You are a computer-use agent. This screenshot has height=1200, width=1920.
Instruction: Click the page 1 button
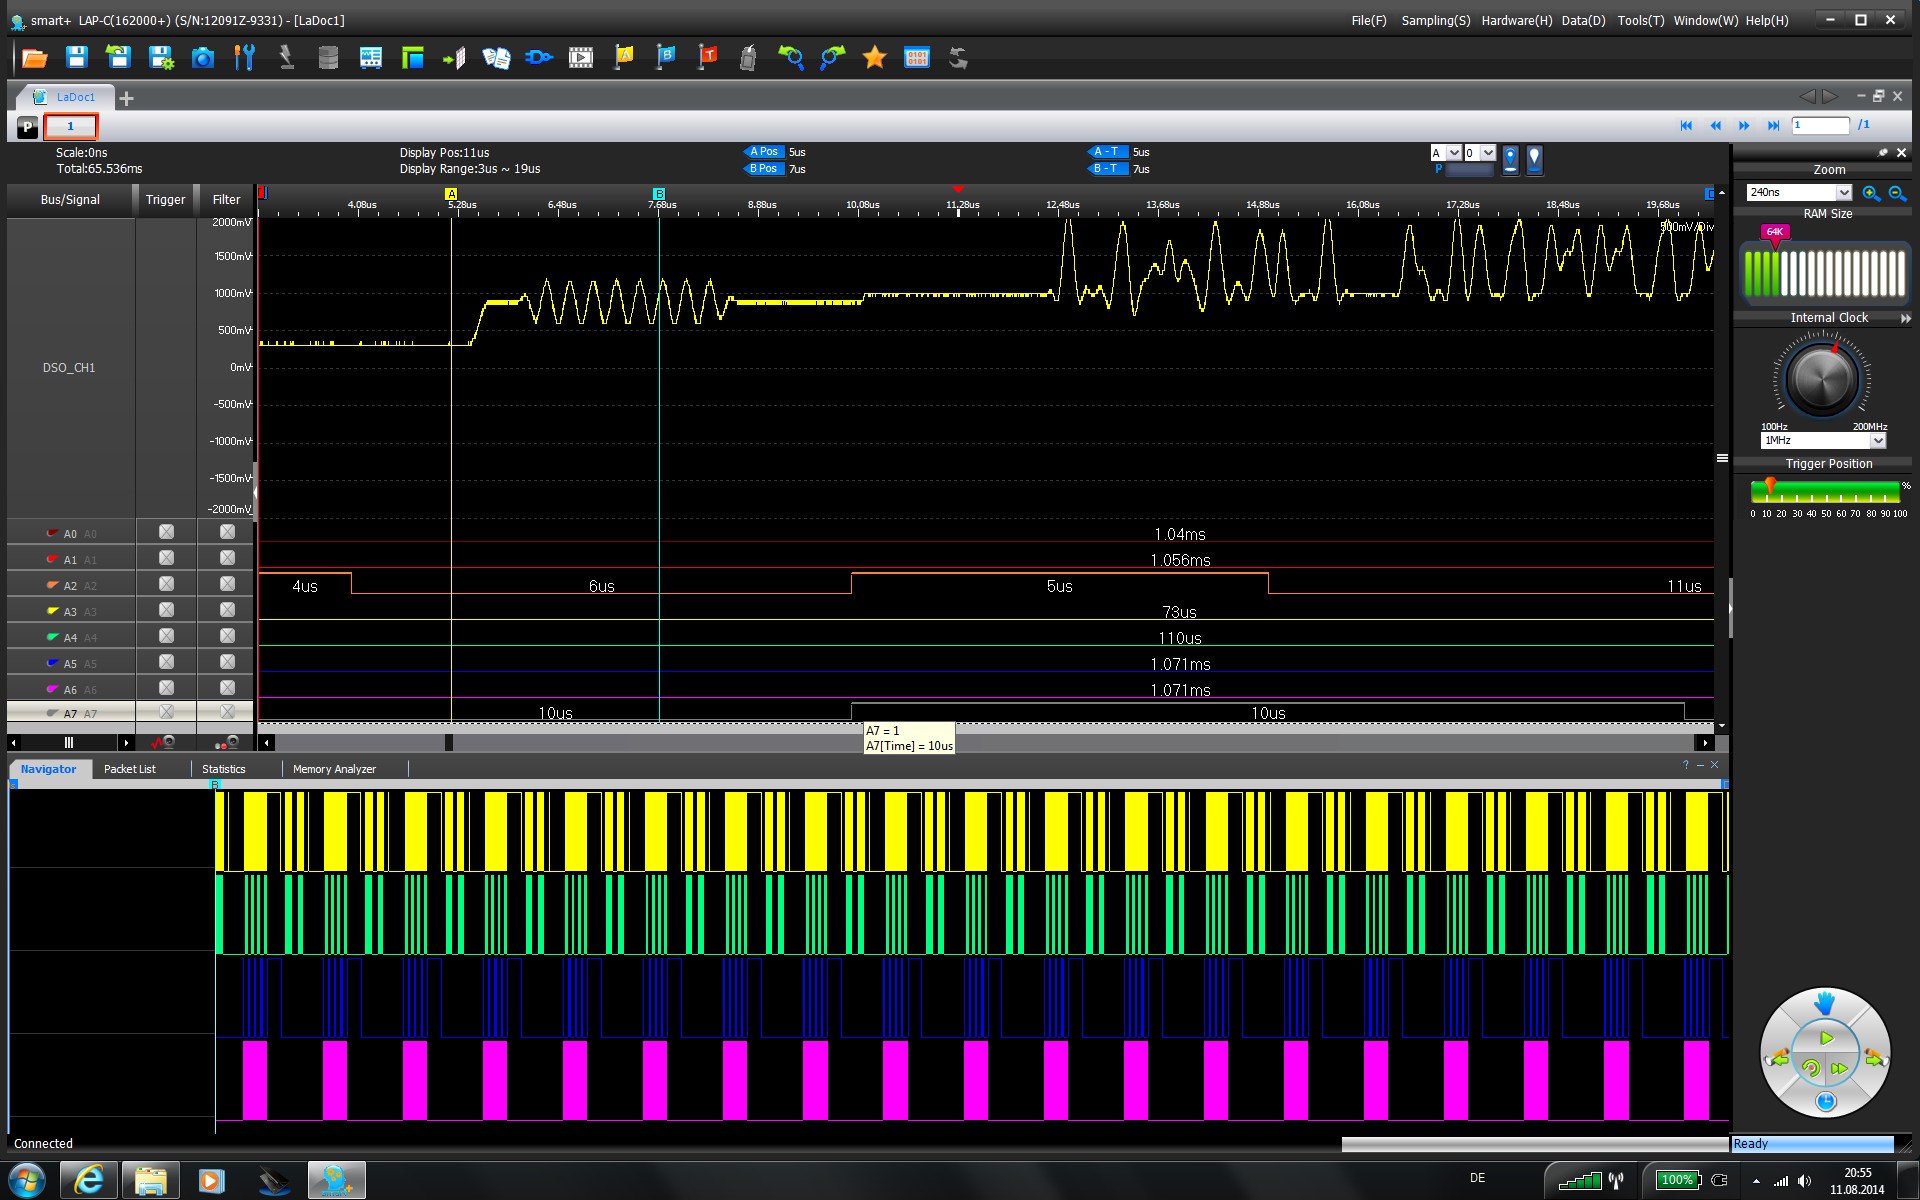click(x=70, y=126)
